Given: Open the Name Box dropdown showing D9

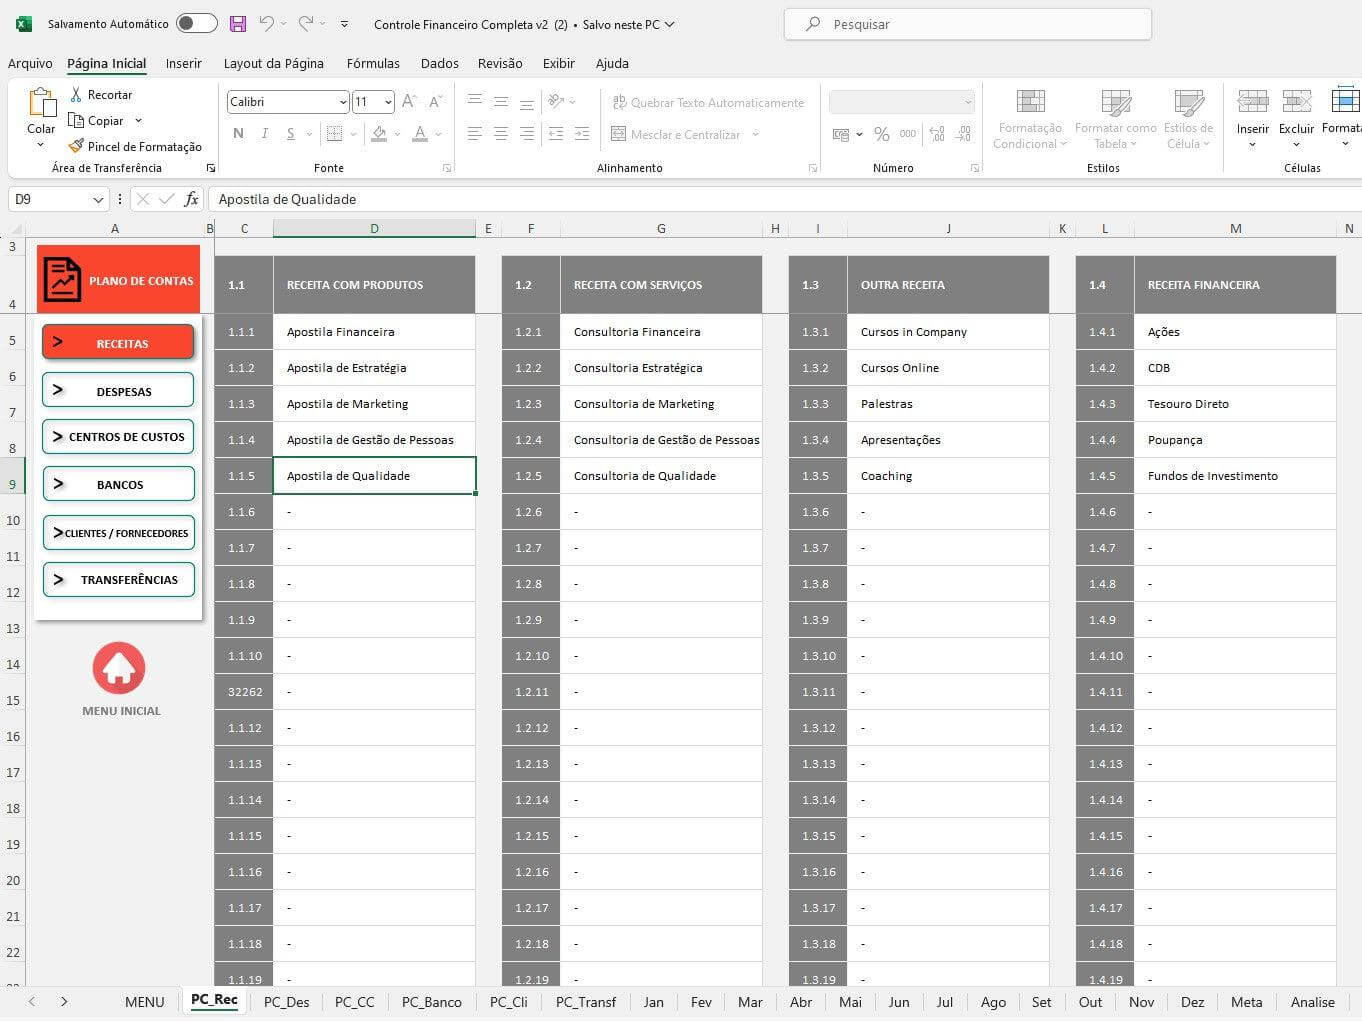Looking at the screenshot, I should point(97,199).
